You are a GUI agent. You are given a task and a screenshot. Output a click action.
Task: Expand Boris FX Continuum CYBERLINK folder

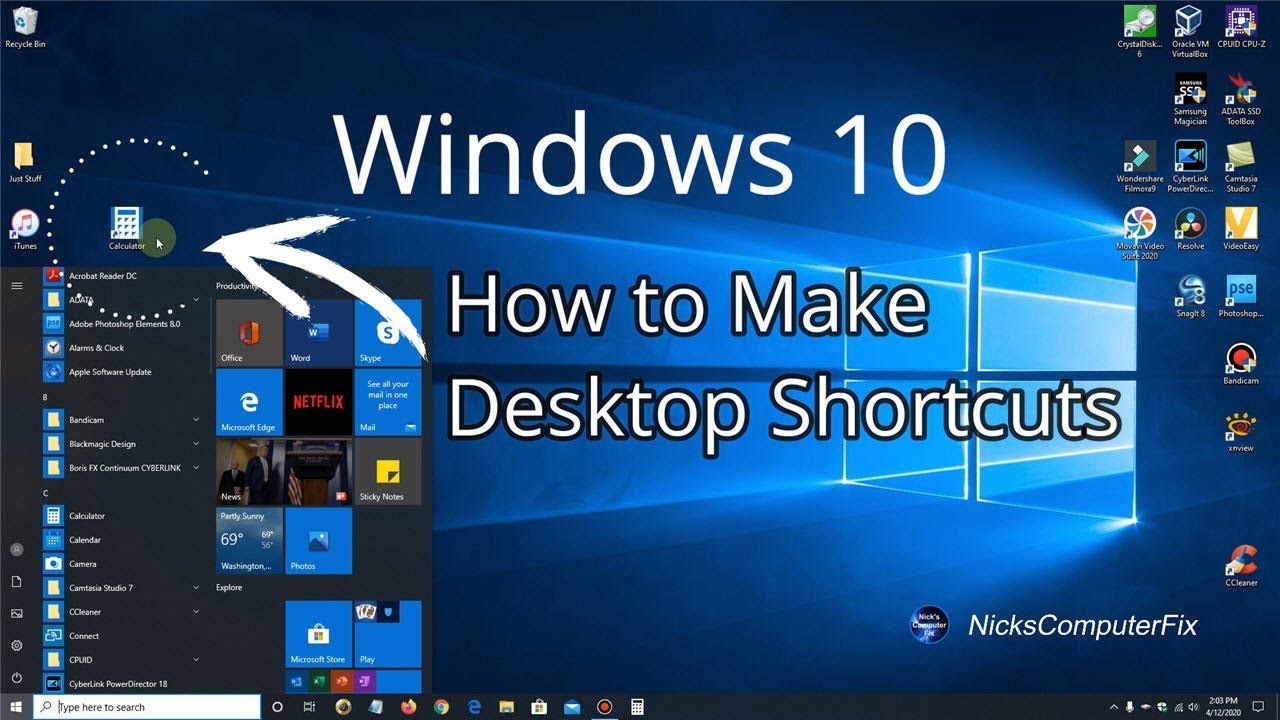click(196, 467)
